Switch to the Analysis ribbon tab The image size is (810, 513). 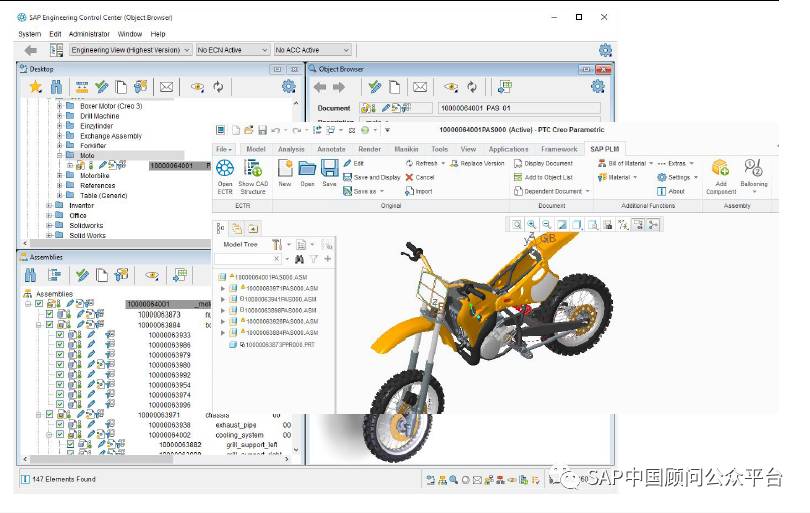click(291, 149)
